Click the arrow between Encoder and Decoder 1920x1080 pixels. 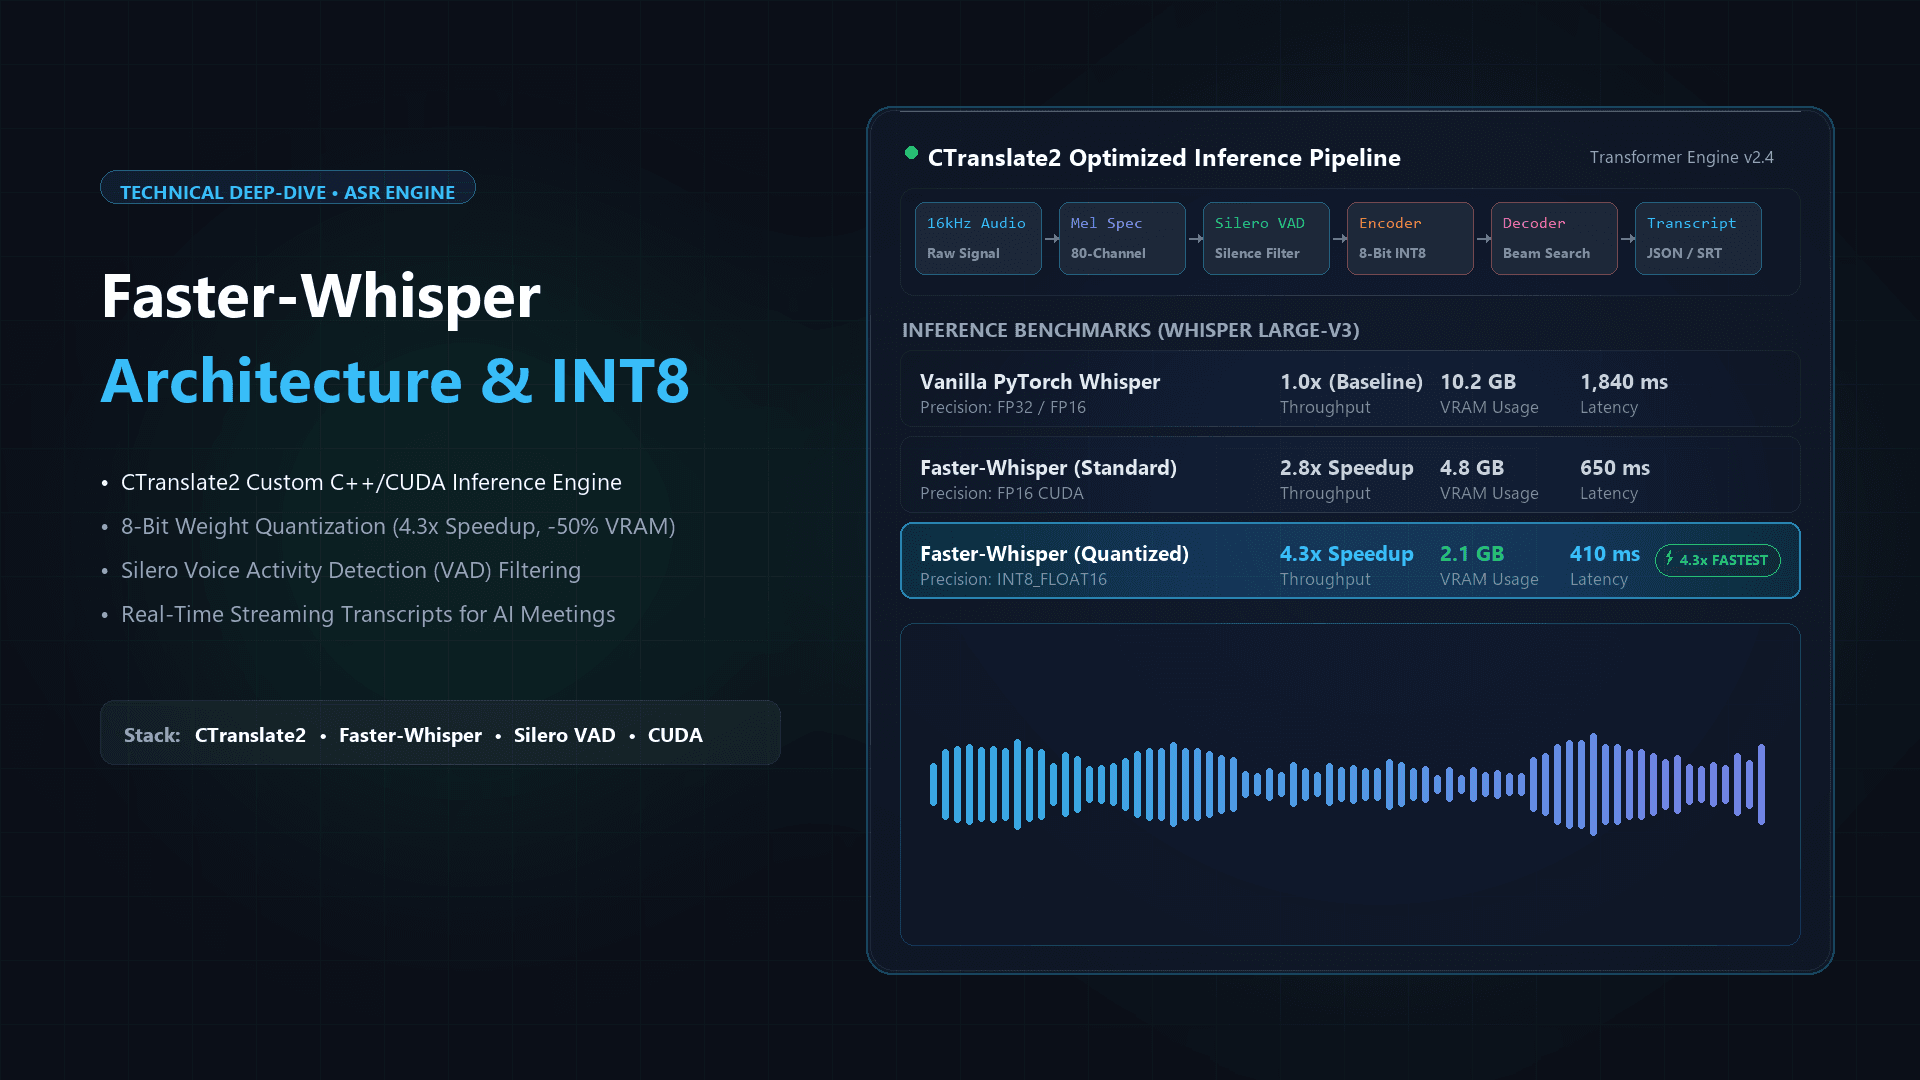pos(1483,238)
